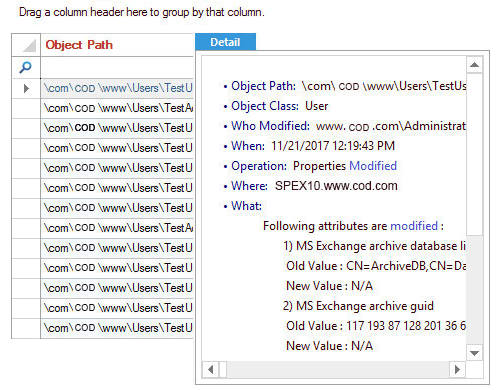500x390 pixels.
Task: Click the grid select-all corner triangle
Action: (29, 46)
